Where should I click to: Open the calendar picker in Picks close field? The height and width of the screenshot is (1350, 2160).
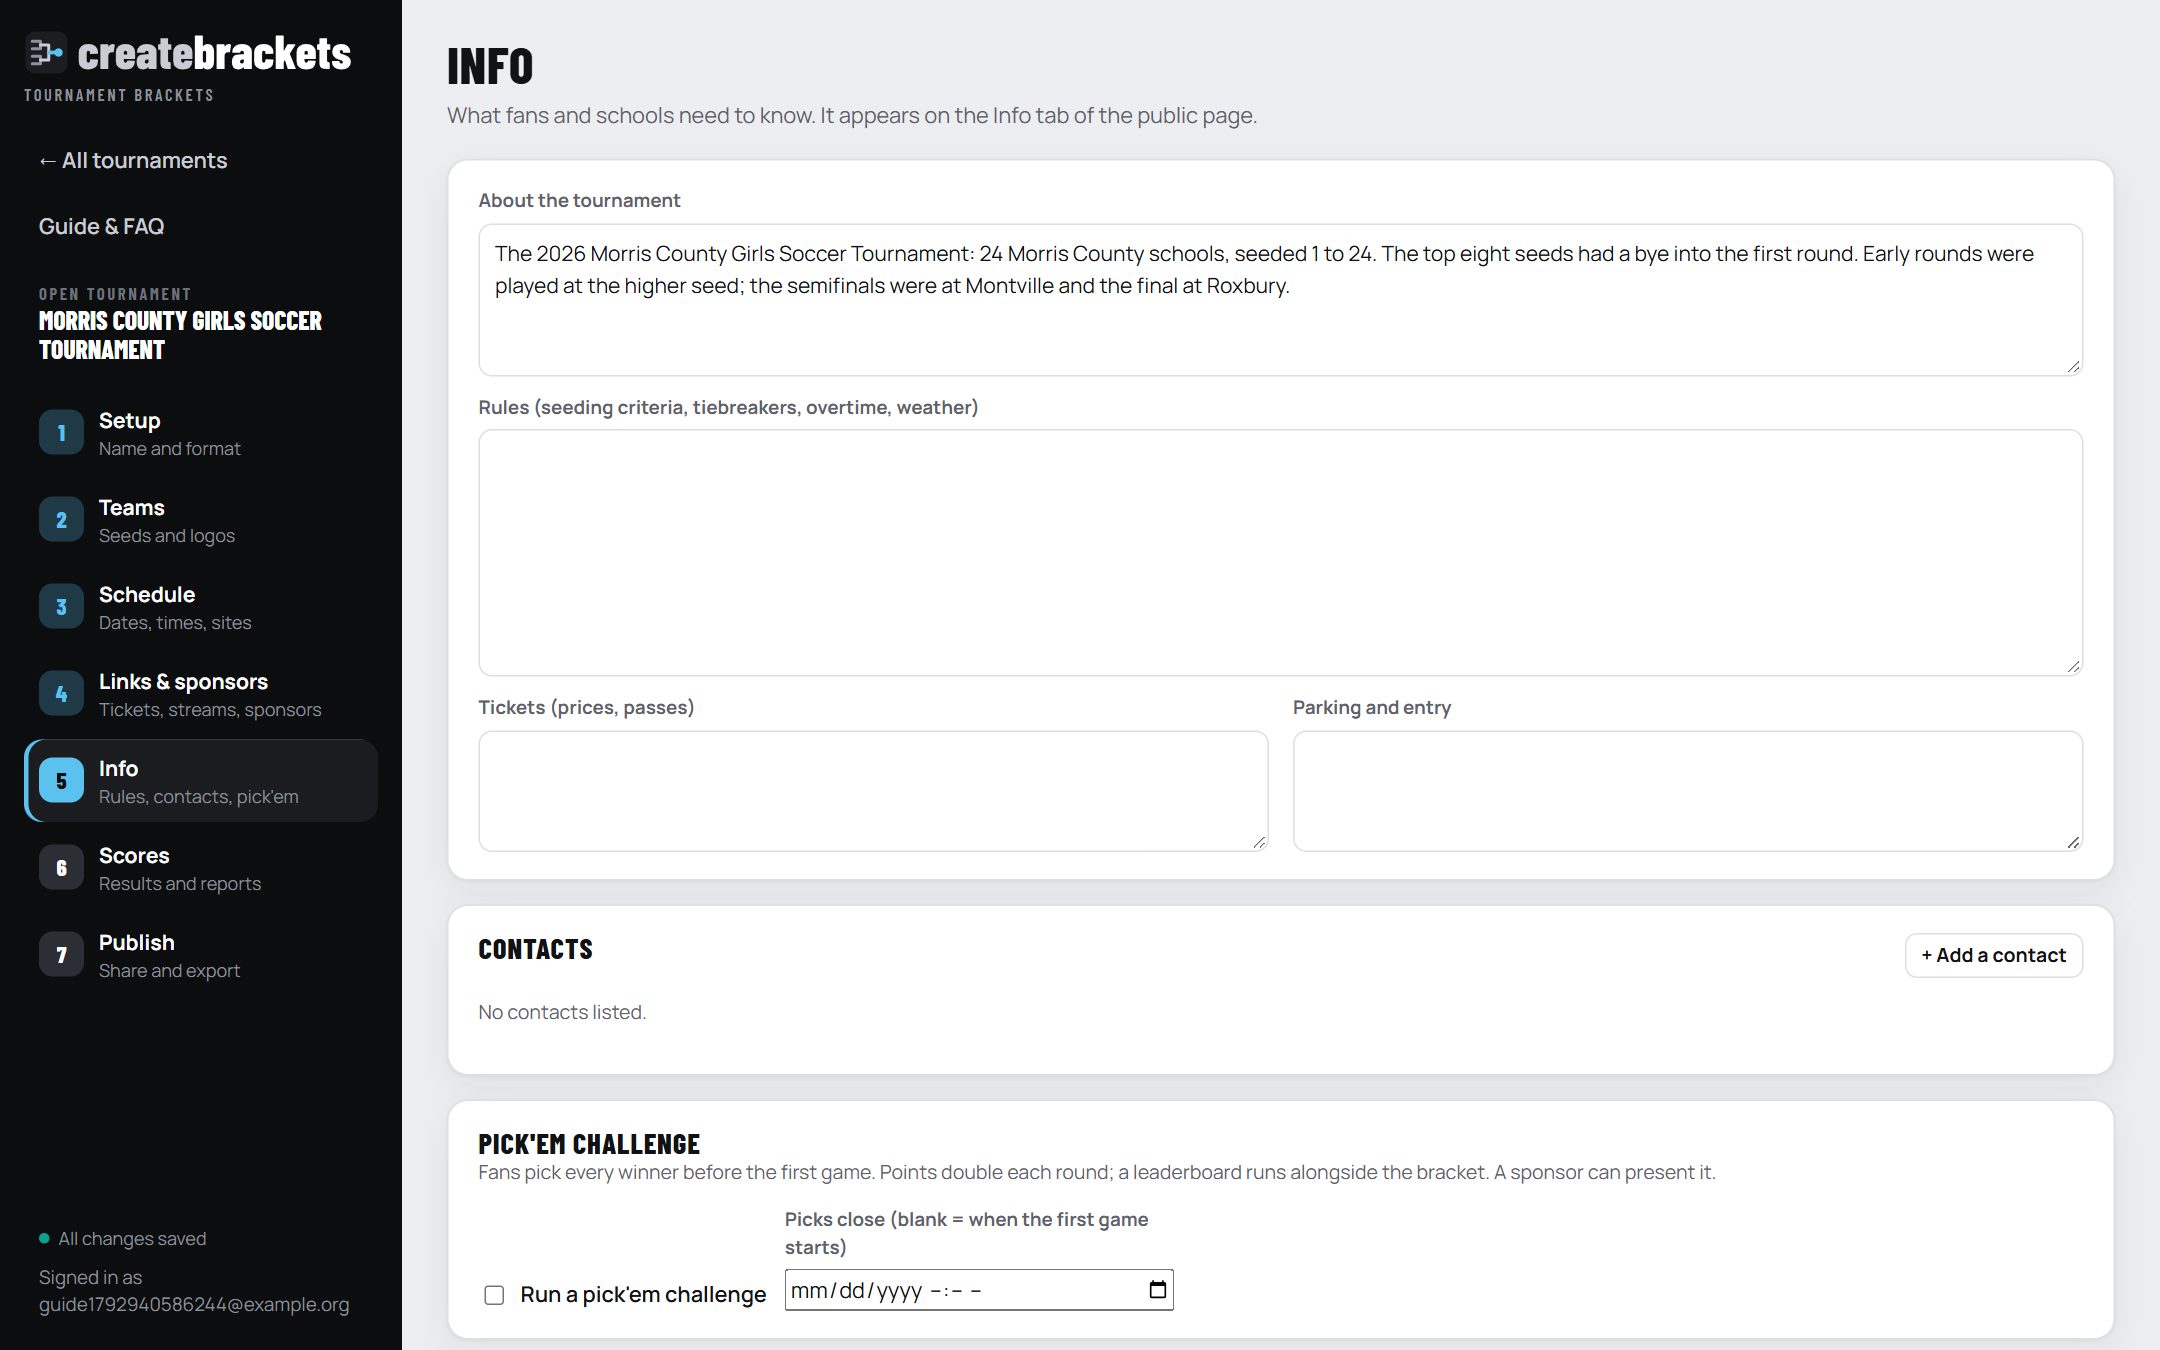click(x=1157, y=1290)
